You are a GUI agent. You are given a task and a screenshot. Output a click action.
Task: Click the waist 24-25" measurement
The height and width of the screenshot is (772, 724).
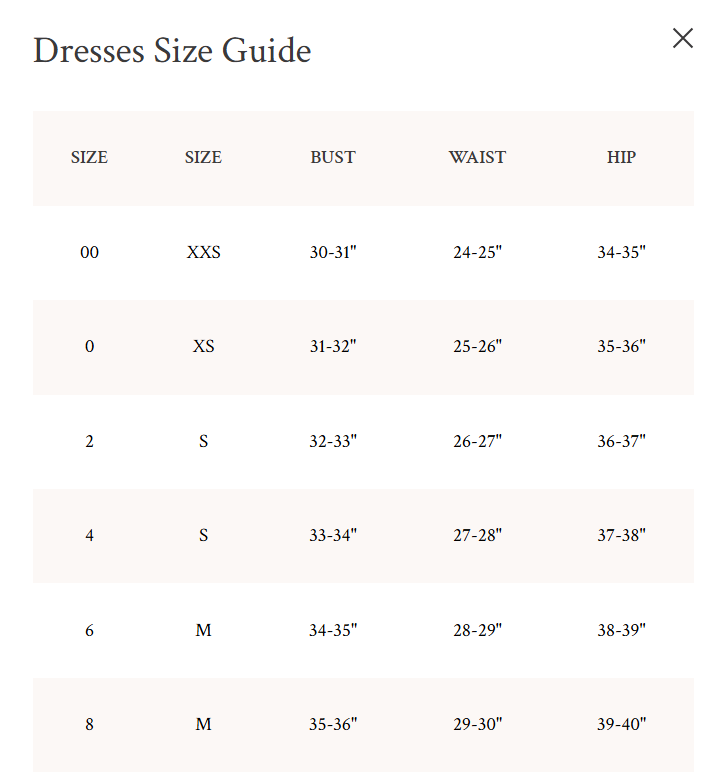[x=477, y=252]
